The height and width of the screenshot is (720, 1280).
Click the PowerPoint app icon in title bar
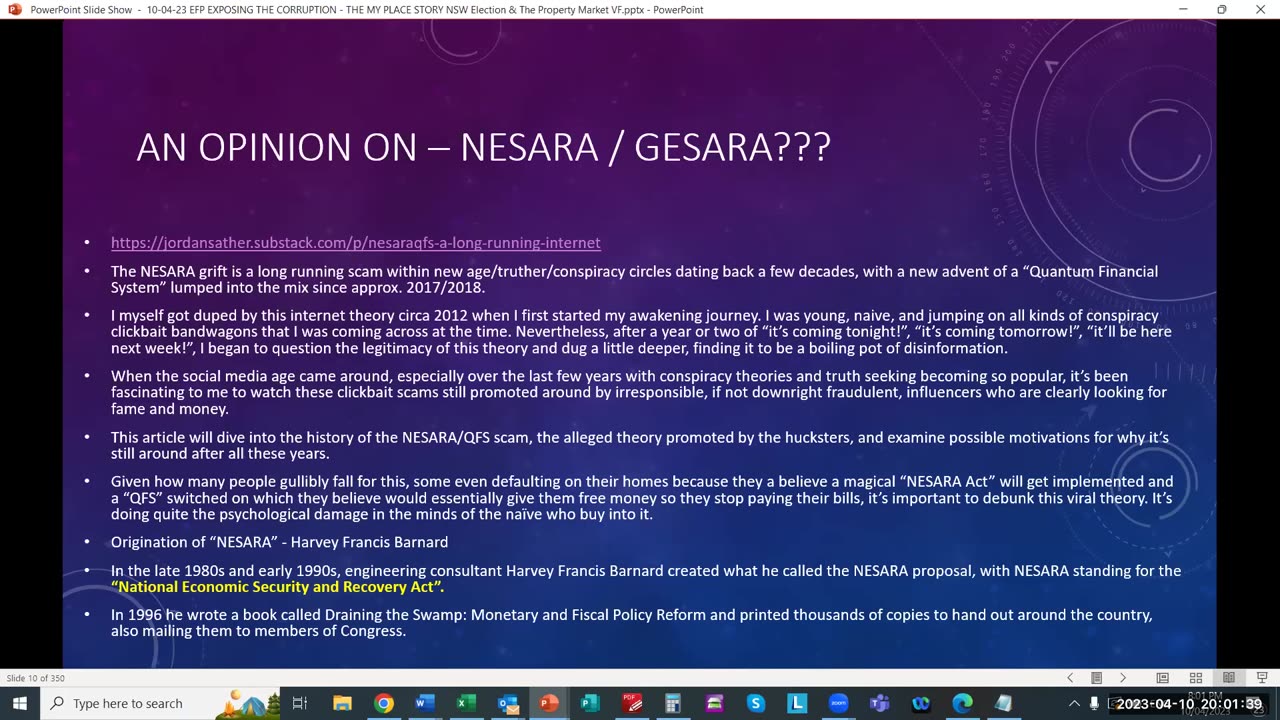point(14,9)
